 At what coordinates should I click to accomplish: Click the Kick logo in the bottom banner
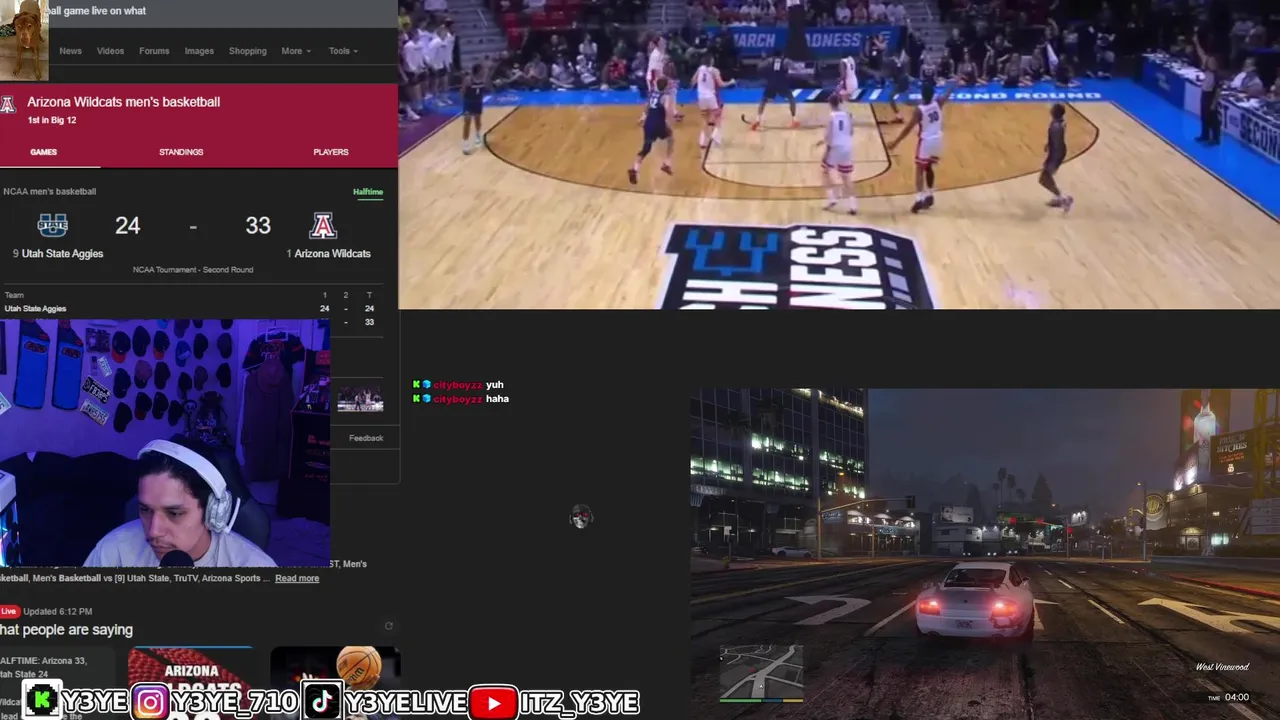[x=41, y=702]
